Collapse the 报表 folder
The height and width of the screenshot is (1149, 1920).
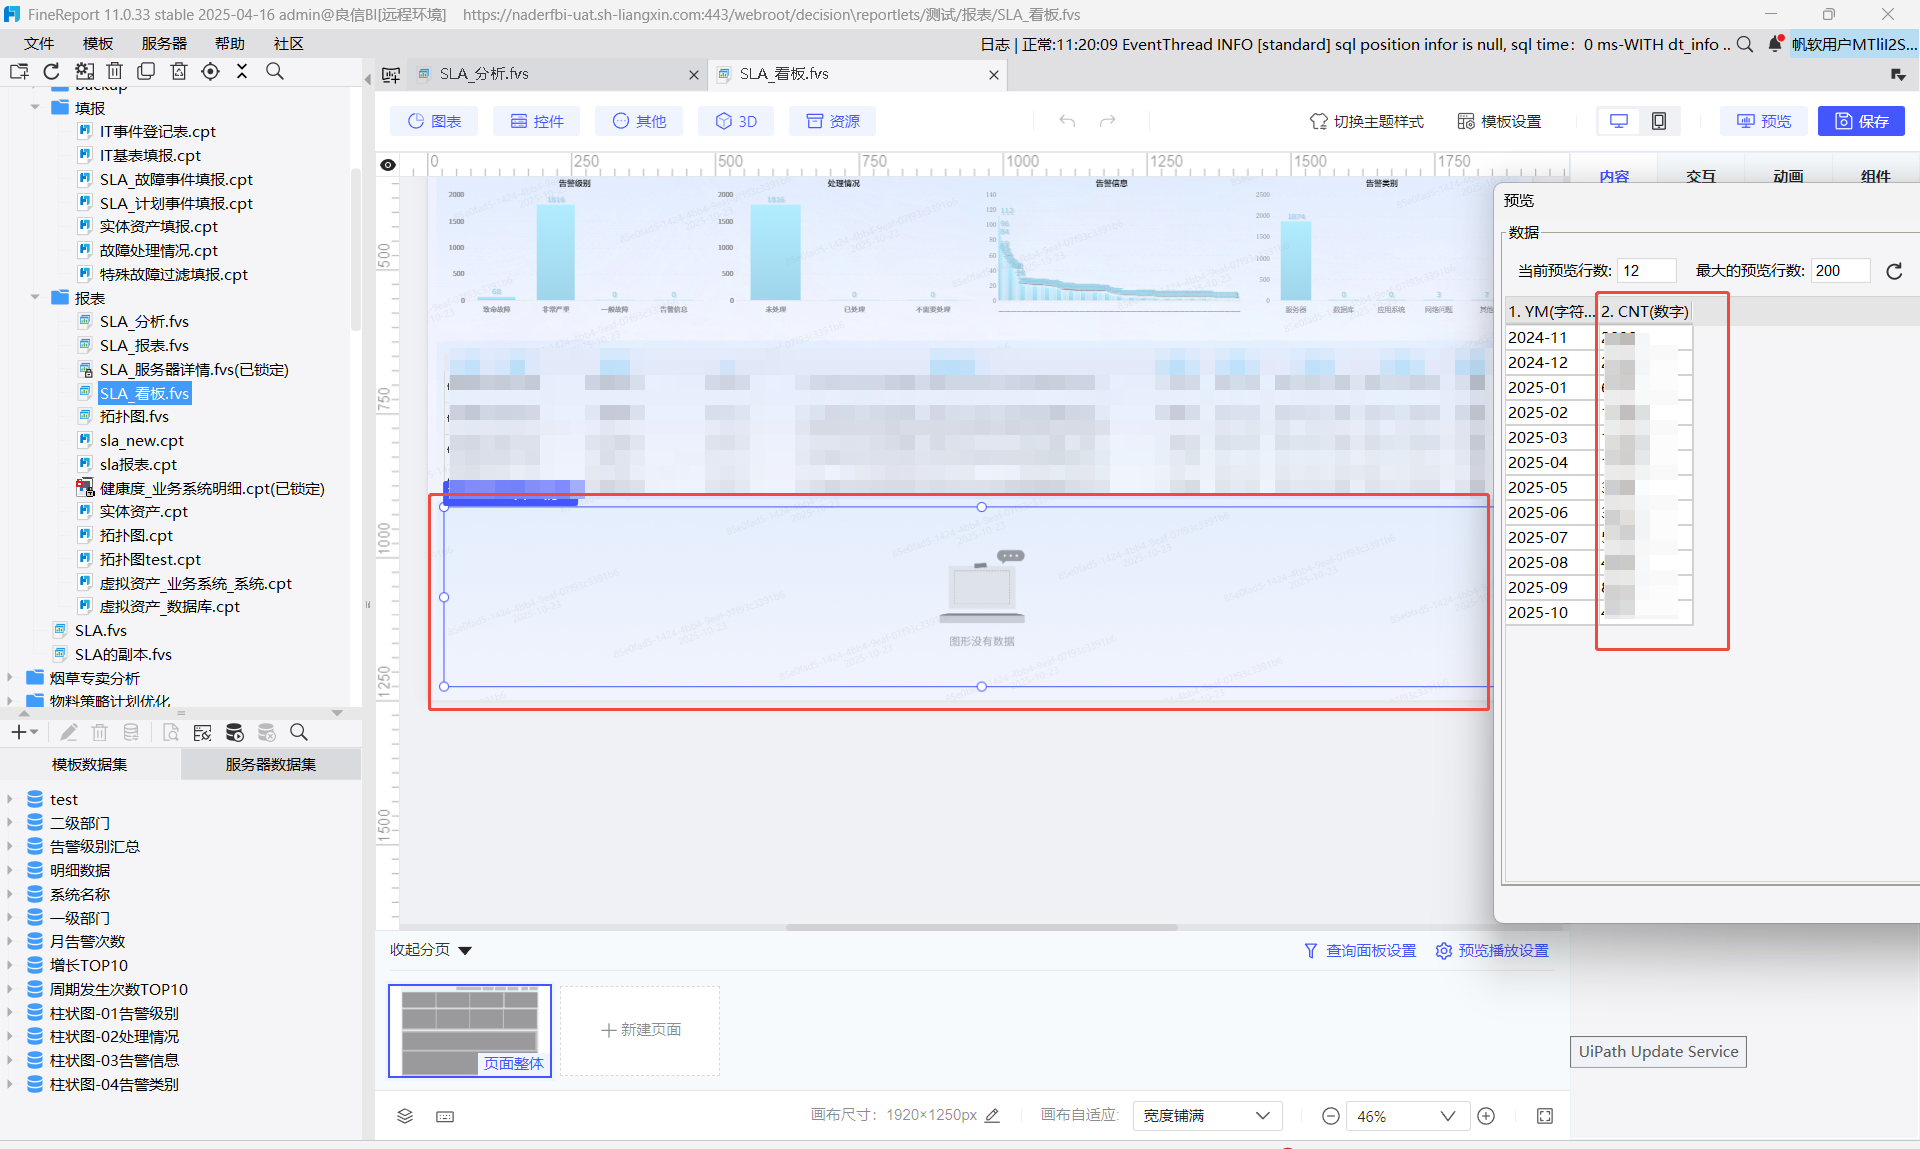(x=35, y=298)
